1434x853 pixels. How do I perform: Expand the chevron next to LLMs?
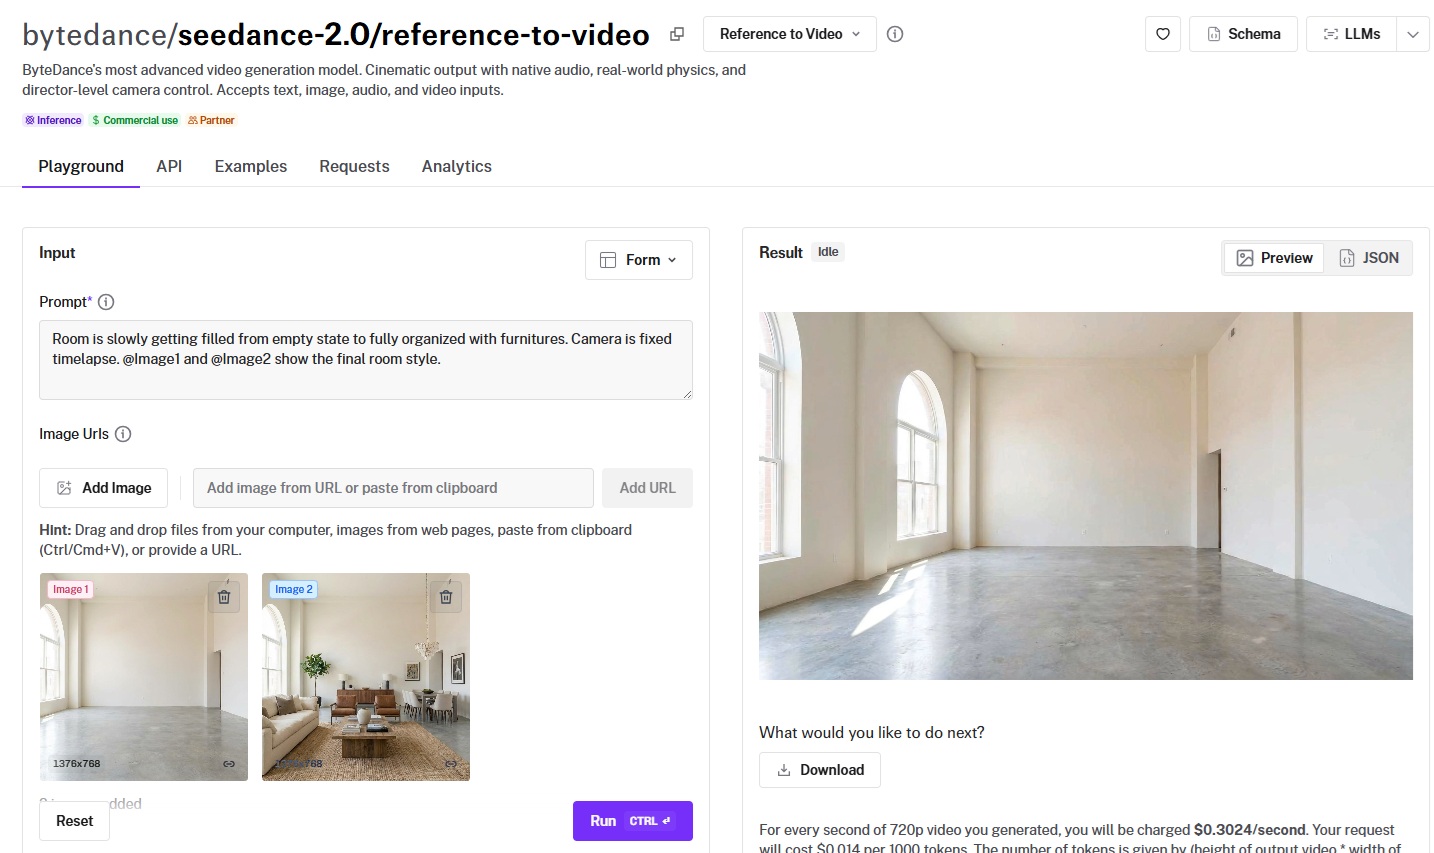(1412, 34)
